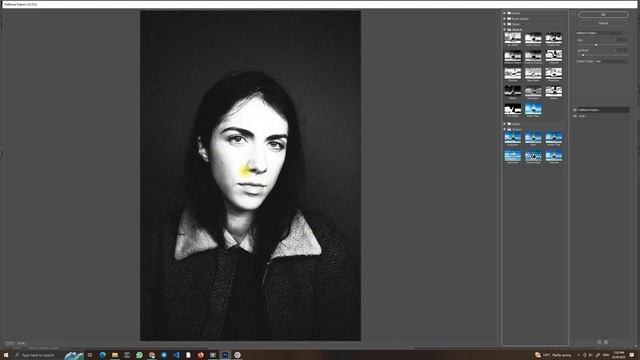Expand the Distort filter folder
640x360 pixels.
504,24
